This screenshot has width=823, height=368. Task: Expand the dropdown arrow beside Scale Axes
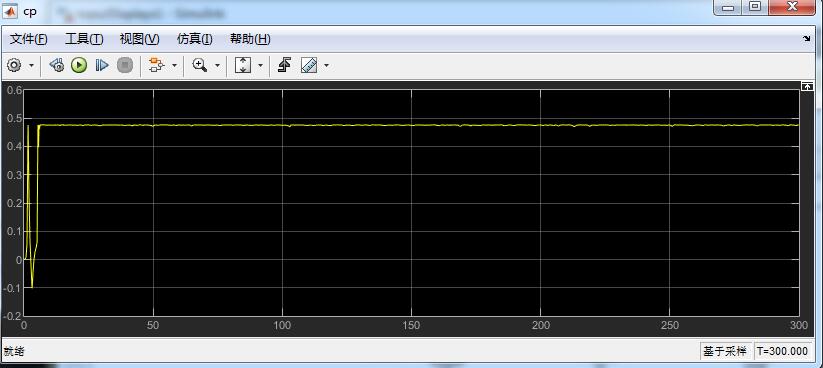click(x=260, y=66)
